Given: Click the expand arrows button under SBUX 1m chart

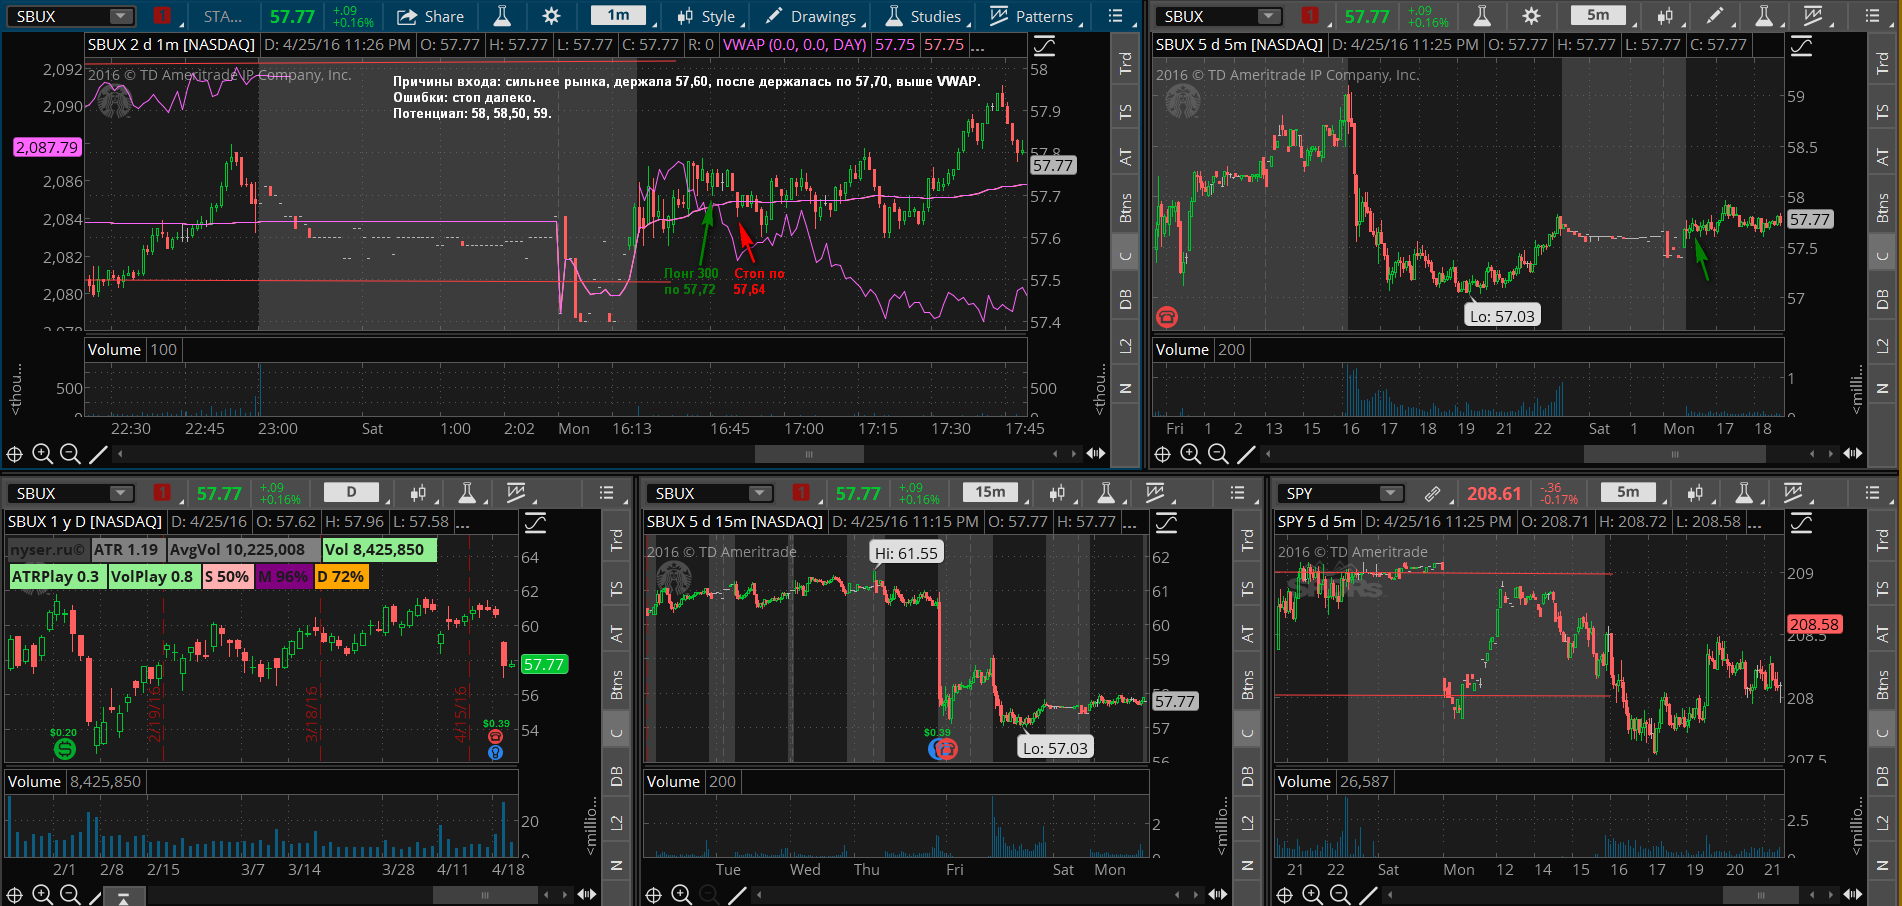Looking at the screenshot, I should coord(1096,454).
